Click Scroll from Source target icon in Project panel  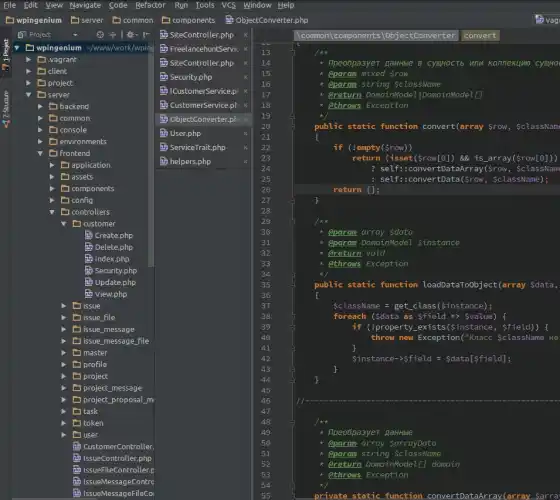[100, 35]
